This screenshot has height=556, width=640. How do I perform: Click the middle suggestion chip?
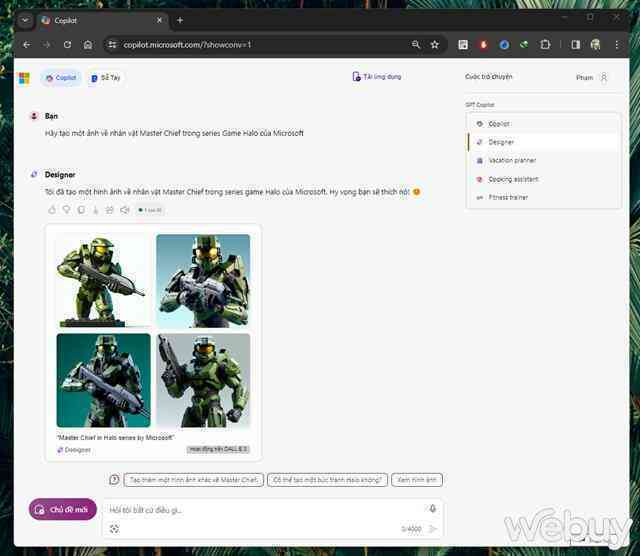tap(327, 480)
